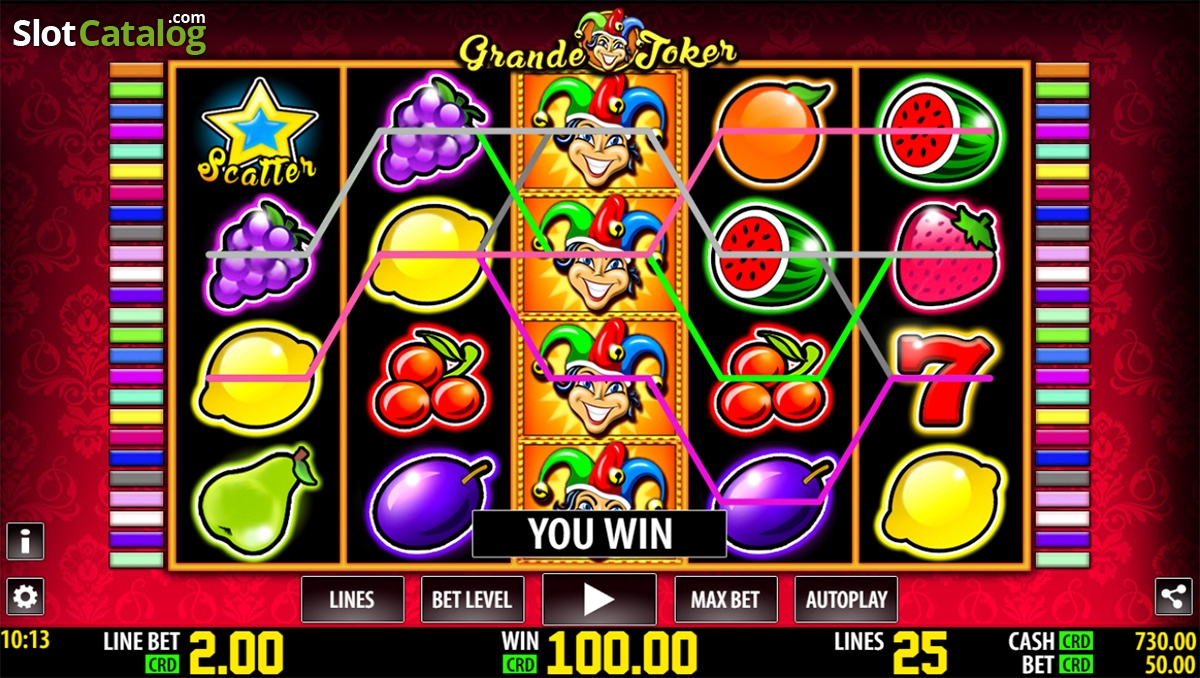
Task: Click the MAX BET button
Action: pyautogui.click(x=725, y=599)
